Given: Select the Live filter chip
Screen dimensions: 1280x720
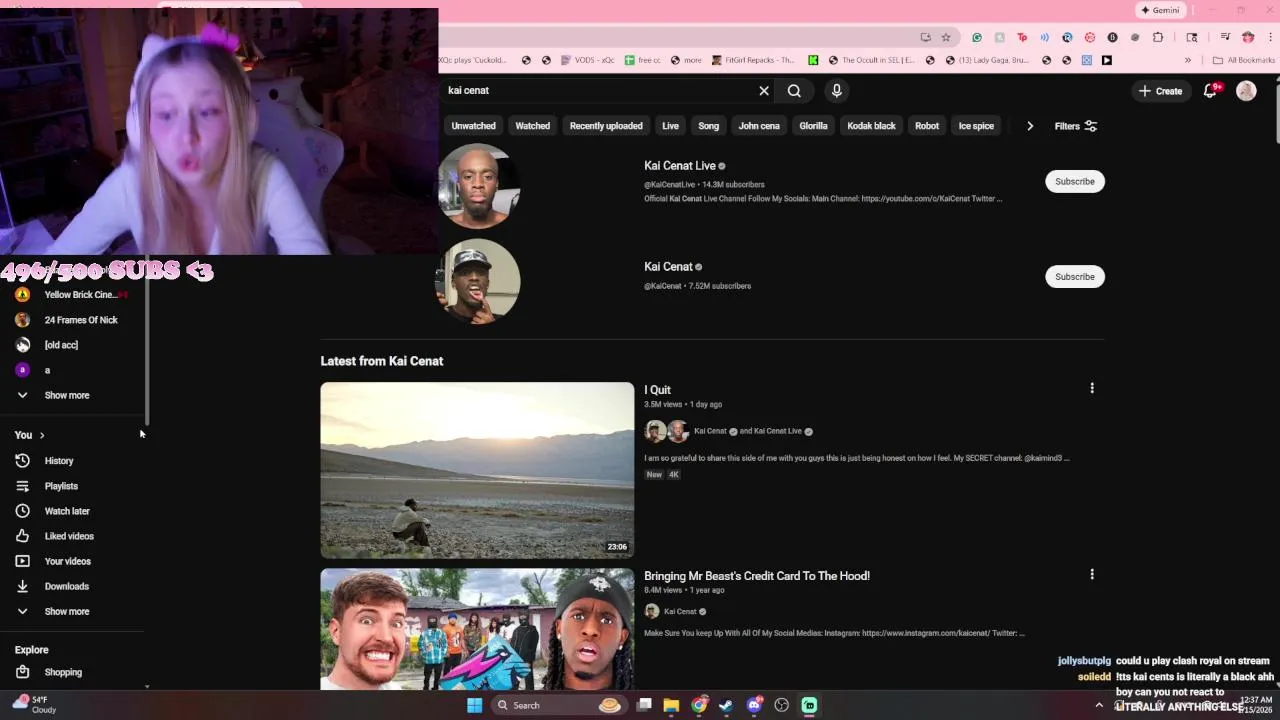Looking at the screenshot, I should click(670, 126).
